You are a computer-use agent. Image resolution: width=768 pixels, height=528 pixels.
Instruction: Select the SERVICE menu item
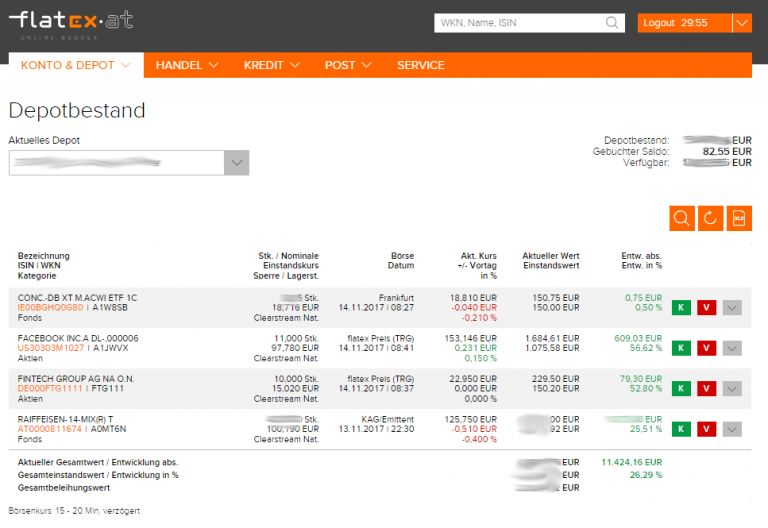421,65
